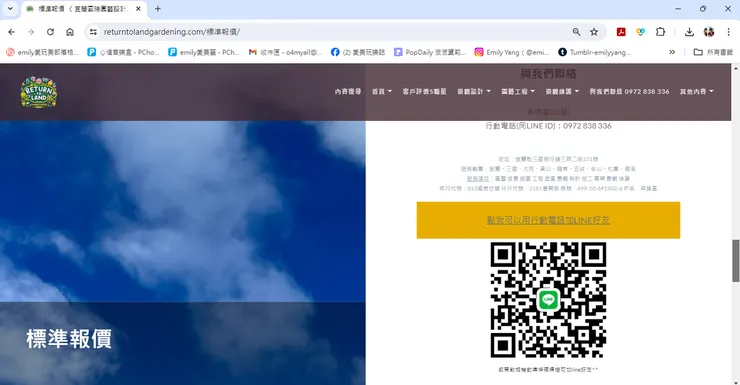Click the LINE QR code image
Screen dimensions: 740x385
[x=548, y=300]
